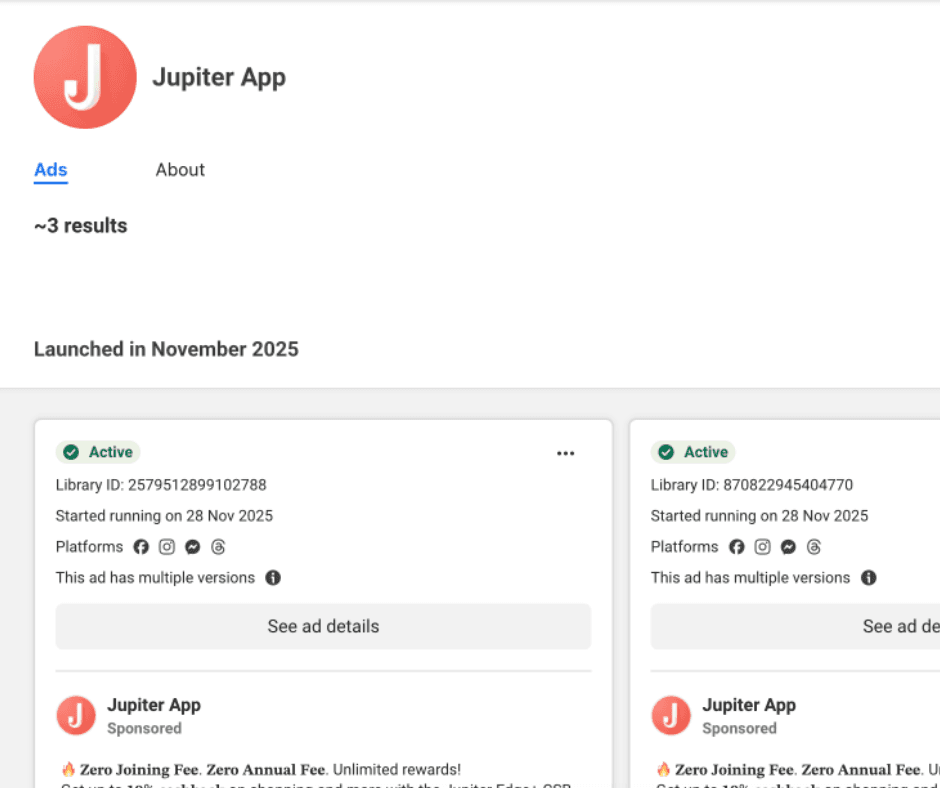Click the Jupiter App profile avatar at the top
The image size is (940, 788).
tap(85, 77)
